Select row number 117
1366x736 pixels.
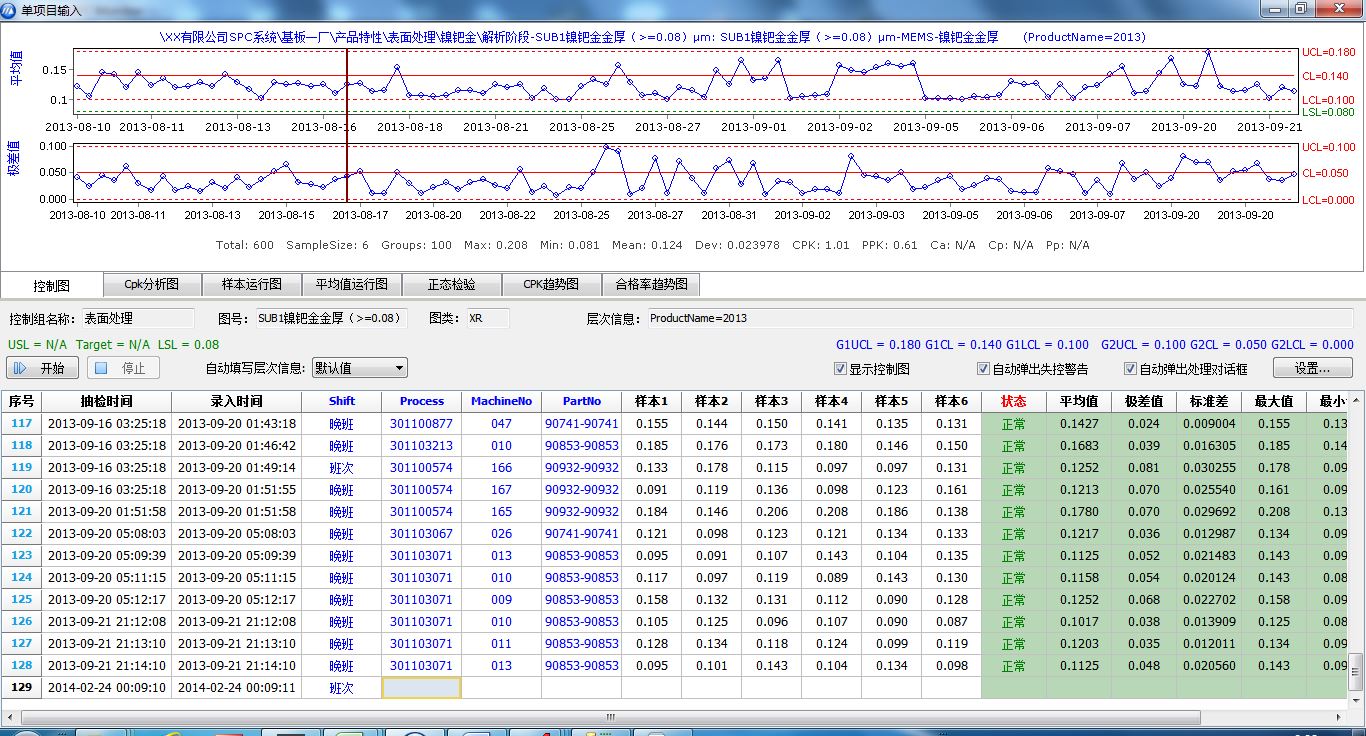click(21, 424)
